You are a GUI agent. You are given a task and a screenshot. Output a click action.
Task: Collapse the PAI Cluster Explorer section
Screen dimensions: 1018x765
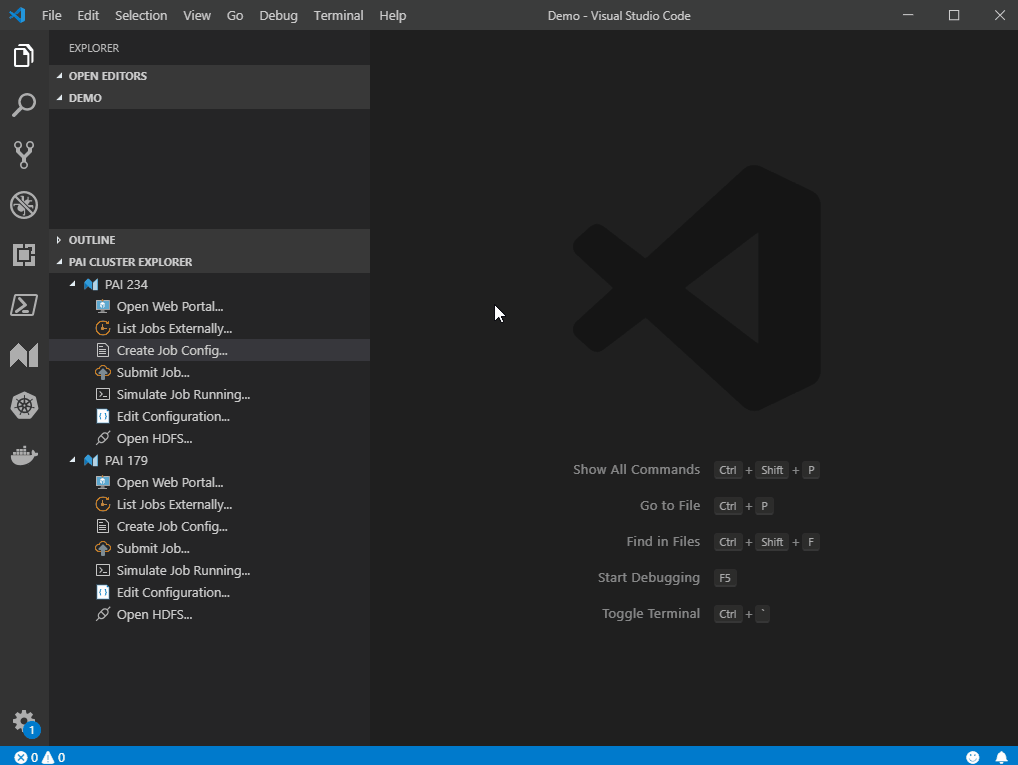click(59, 262)
